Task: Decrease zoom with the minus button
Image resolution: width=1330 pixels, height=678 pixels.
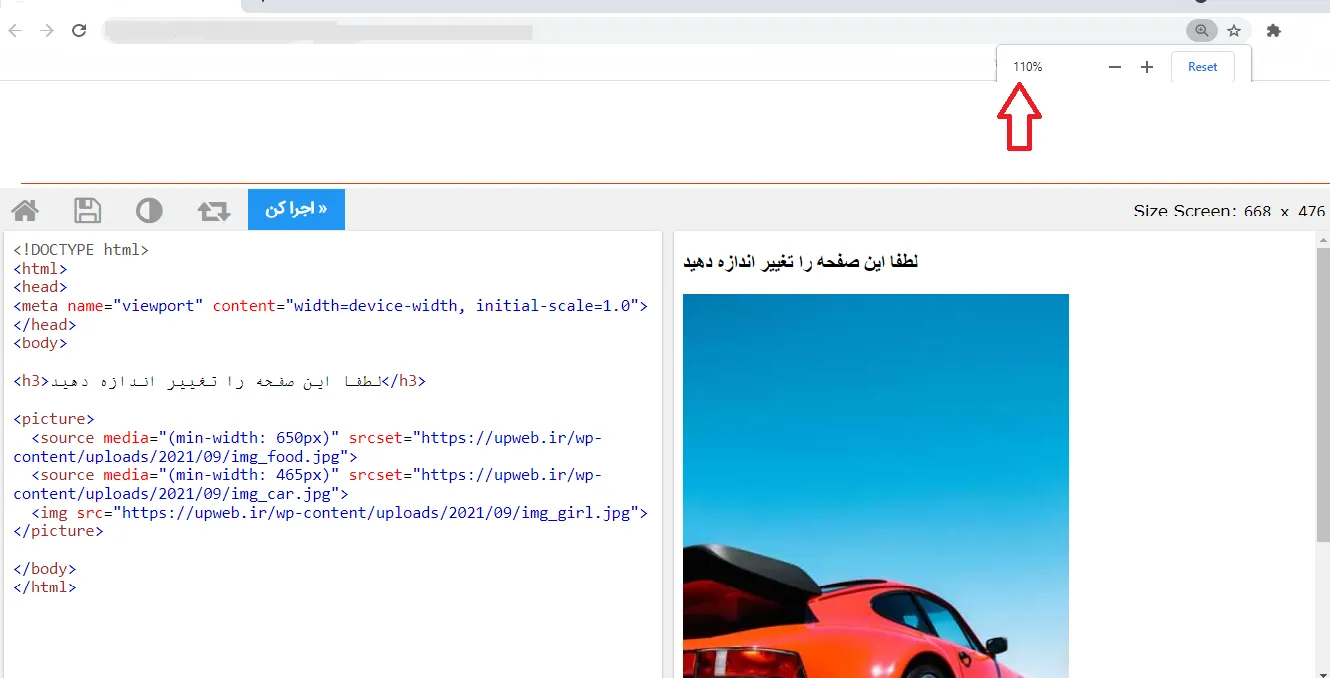Action: click(1115, 67)
